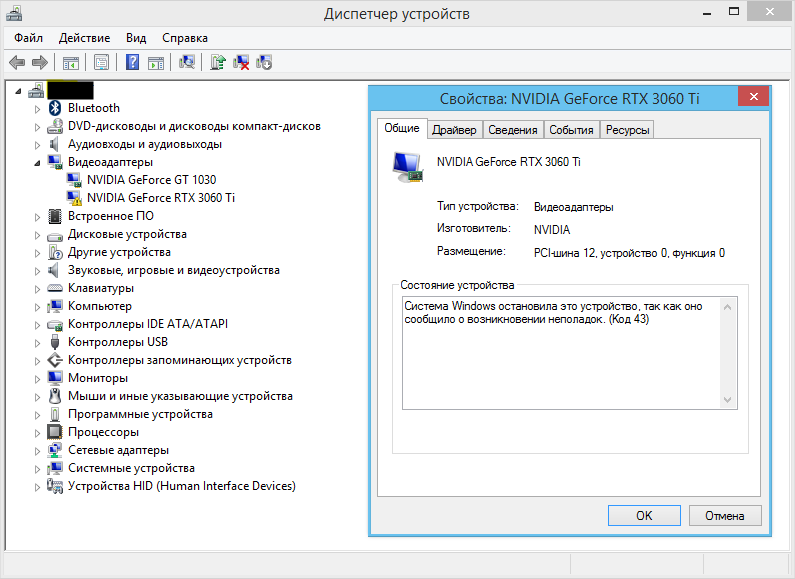This screenshot has width=795, height=579.
Task: Click the Update driver toolbar icon
Action: coord(218,62)
